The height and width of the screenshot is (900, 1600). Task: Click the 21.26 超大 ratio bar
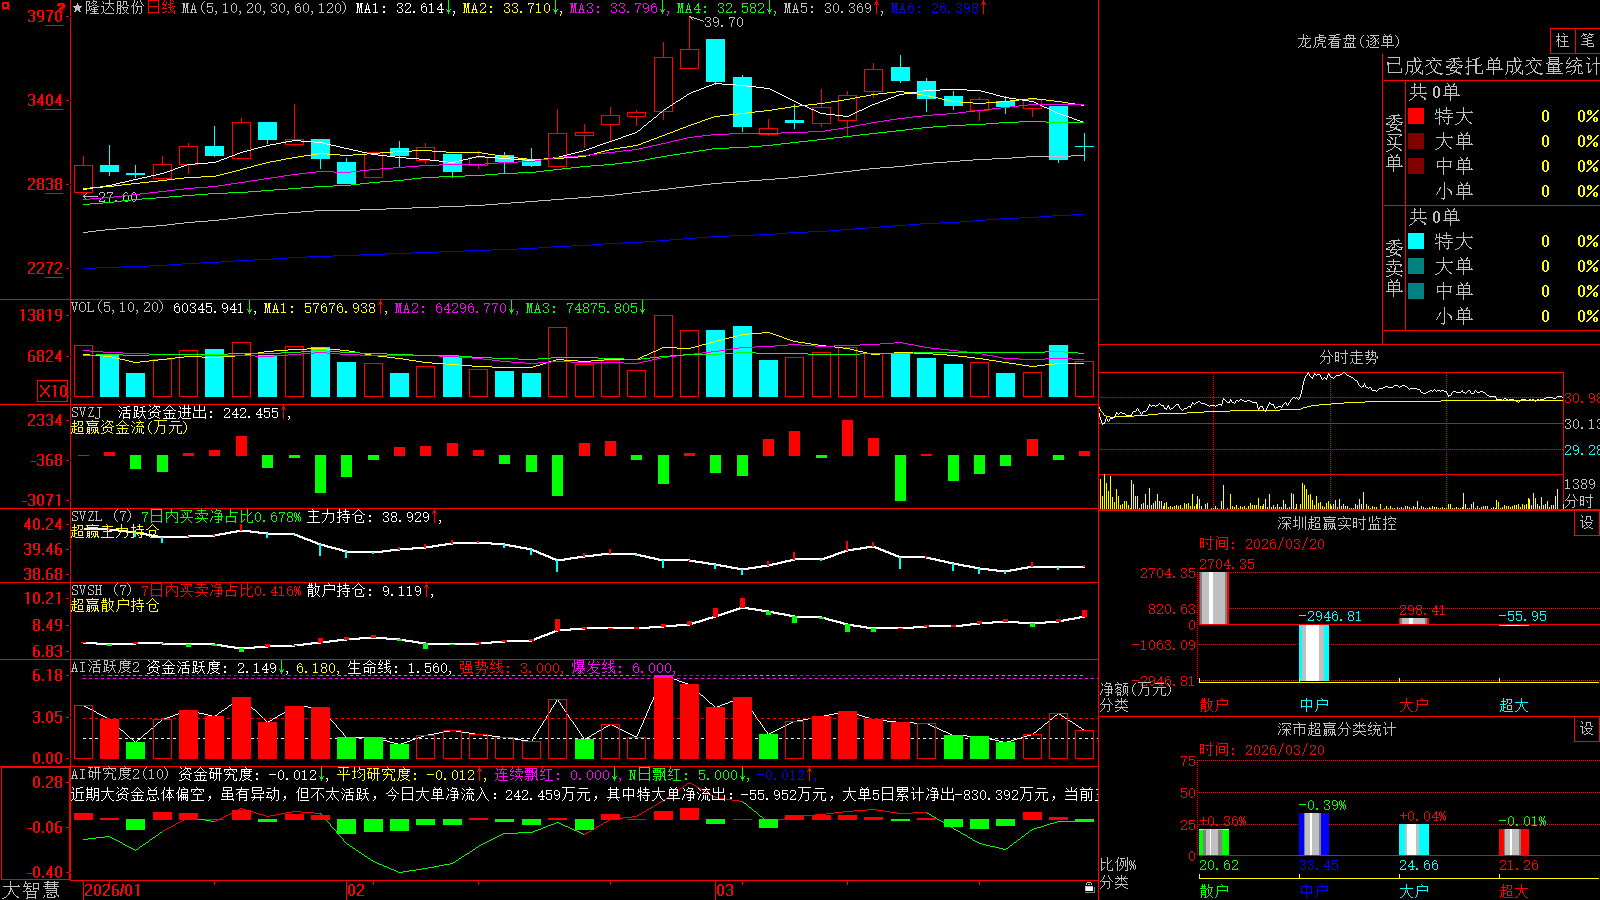(x=1514, y=842)
